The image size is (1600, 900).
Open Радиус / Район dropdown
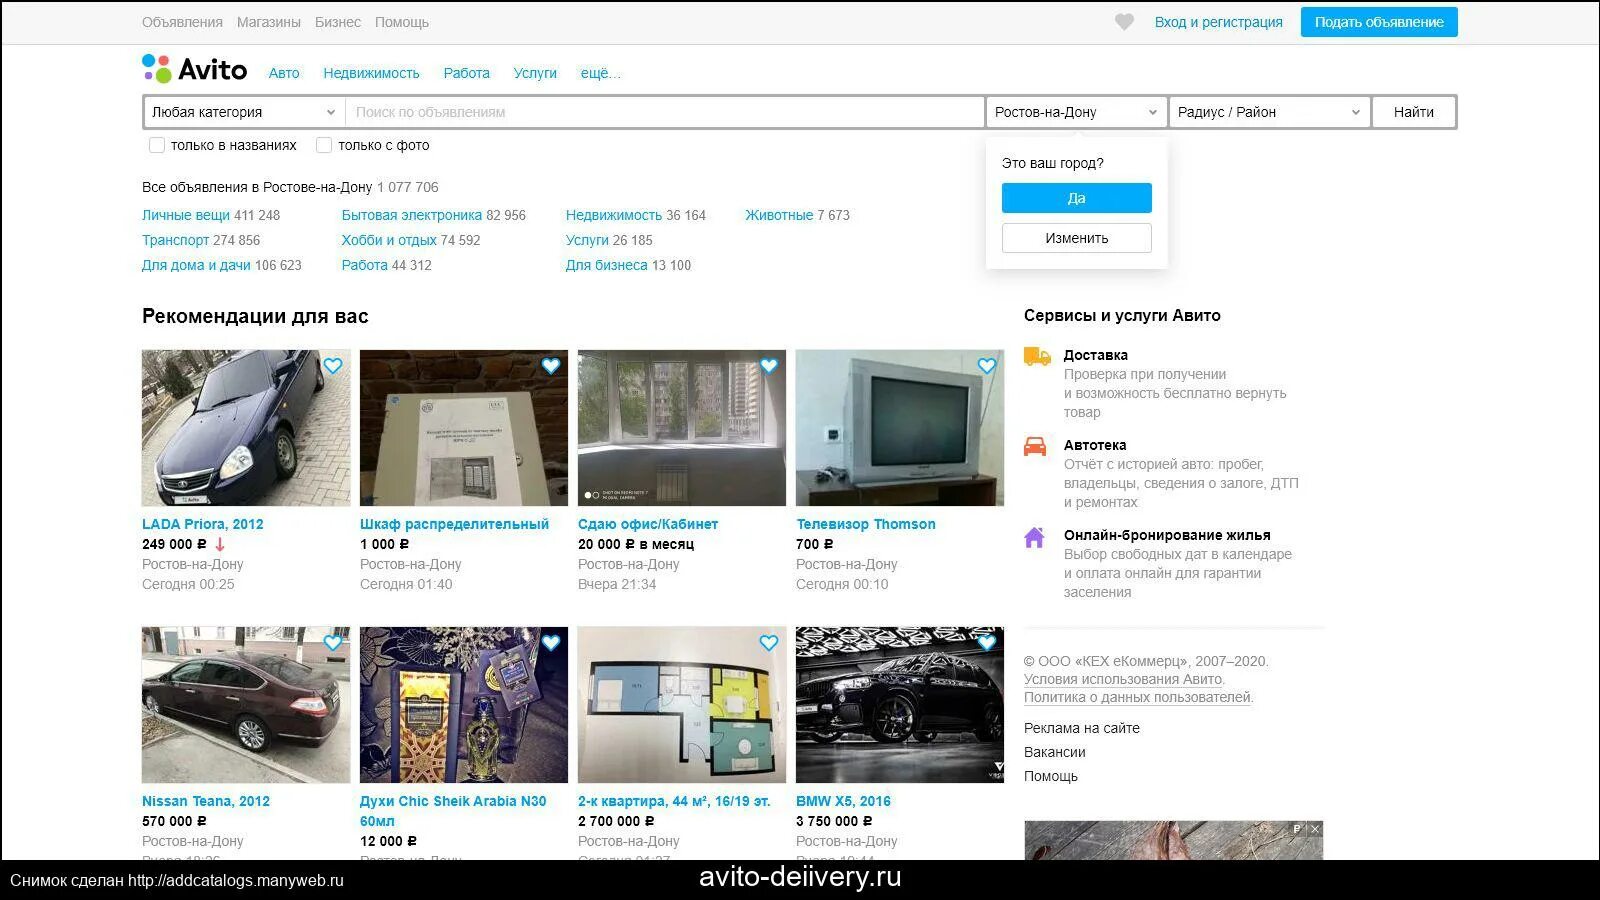1269,112
